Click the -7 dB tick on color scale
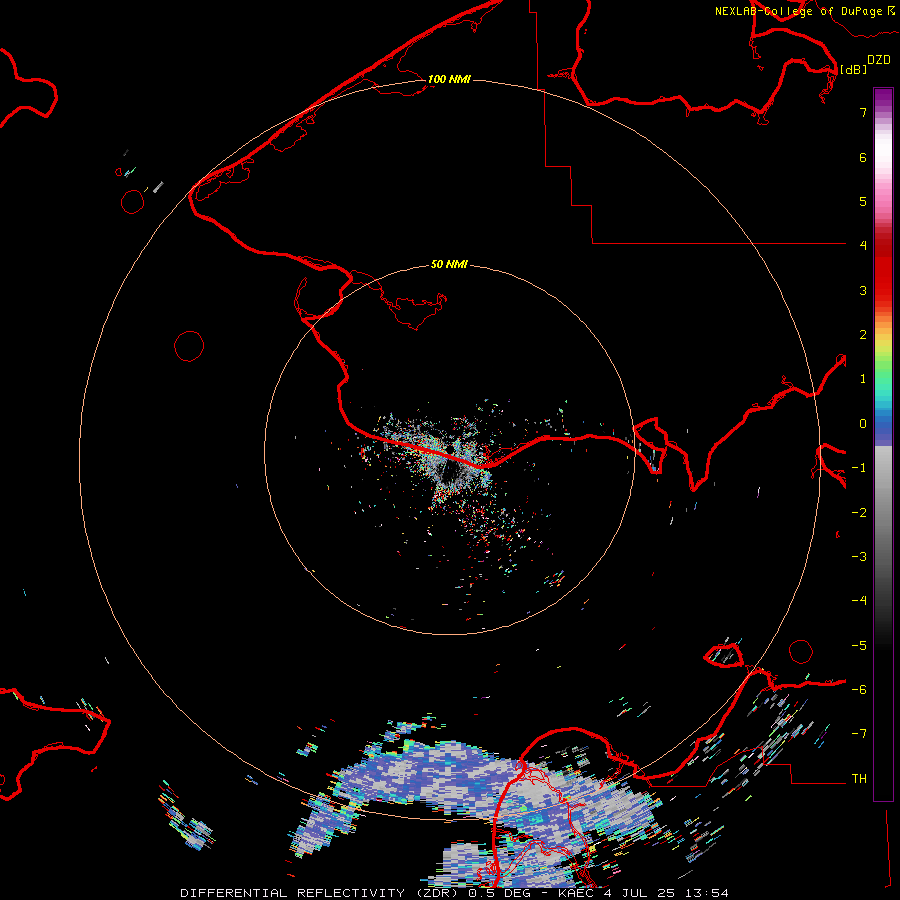Image resolution: width=900 pixels, height=900 pixels. (859, 734)
